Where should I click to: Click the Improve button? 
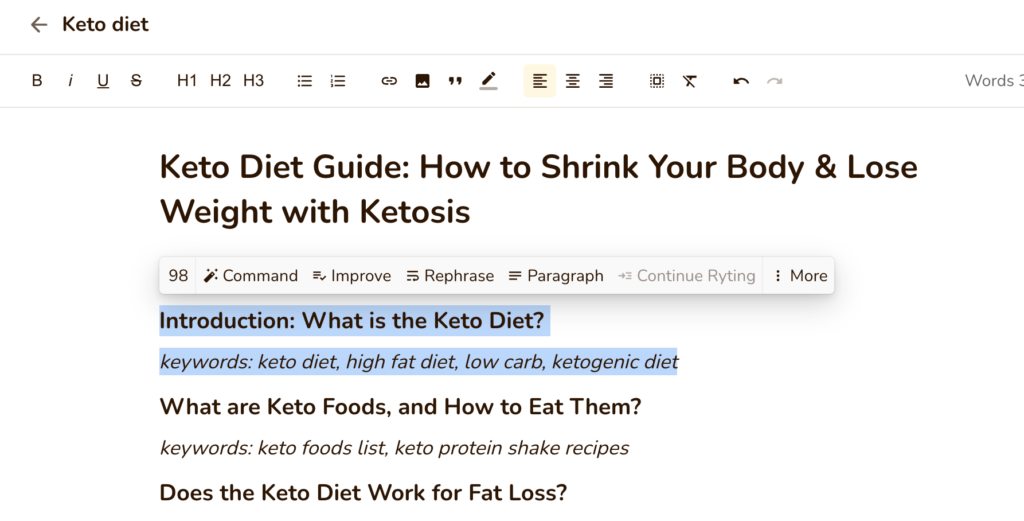(352, 276)
